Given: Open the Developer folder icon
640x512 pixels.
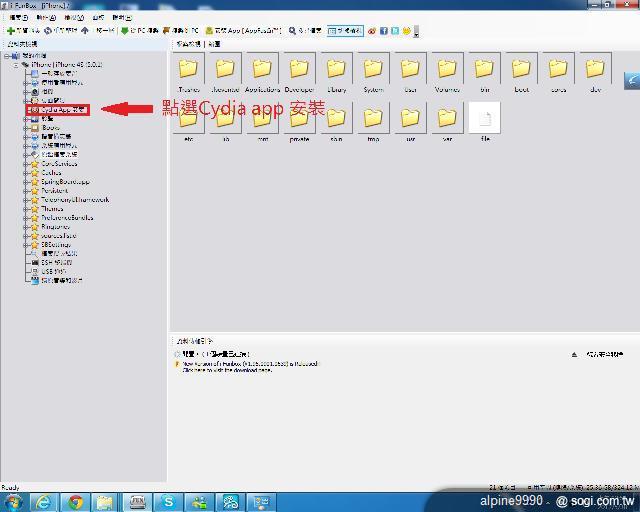Looking at the screenshot, I should pyautogui.click(x=299, y=68).
